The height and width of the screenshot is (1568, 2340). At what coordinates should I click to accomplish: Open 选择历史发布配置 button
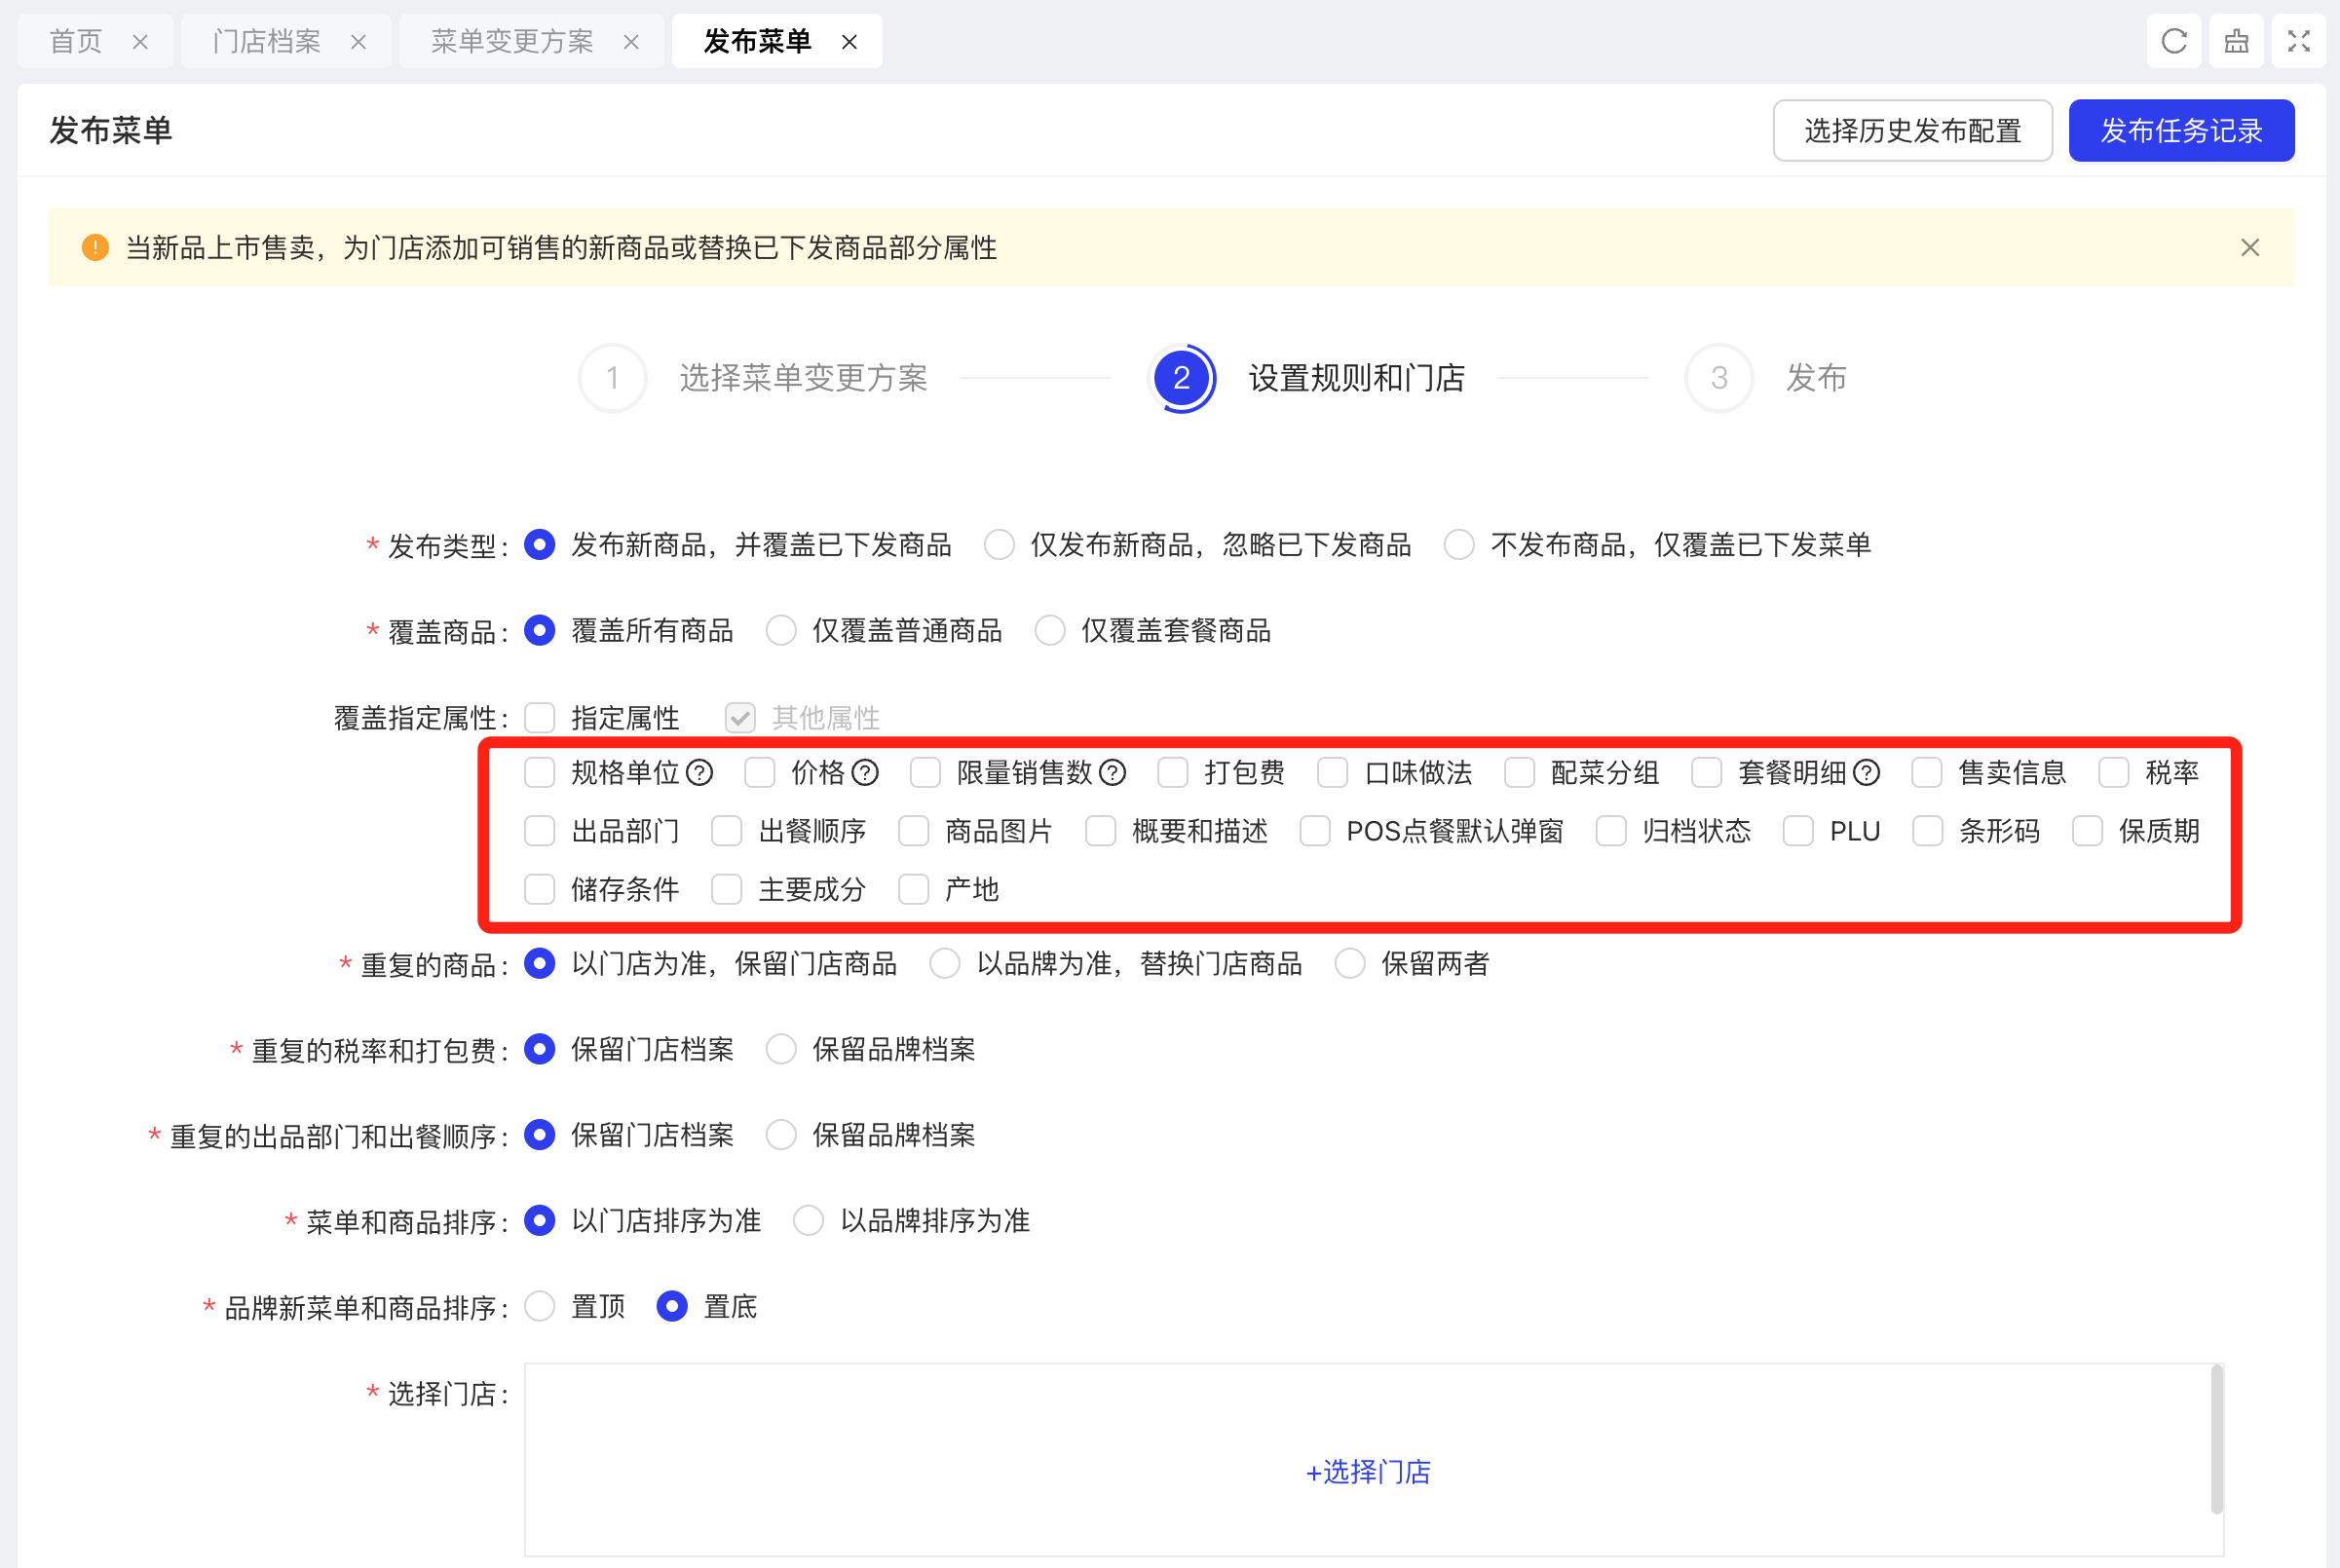1912,130
